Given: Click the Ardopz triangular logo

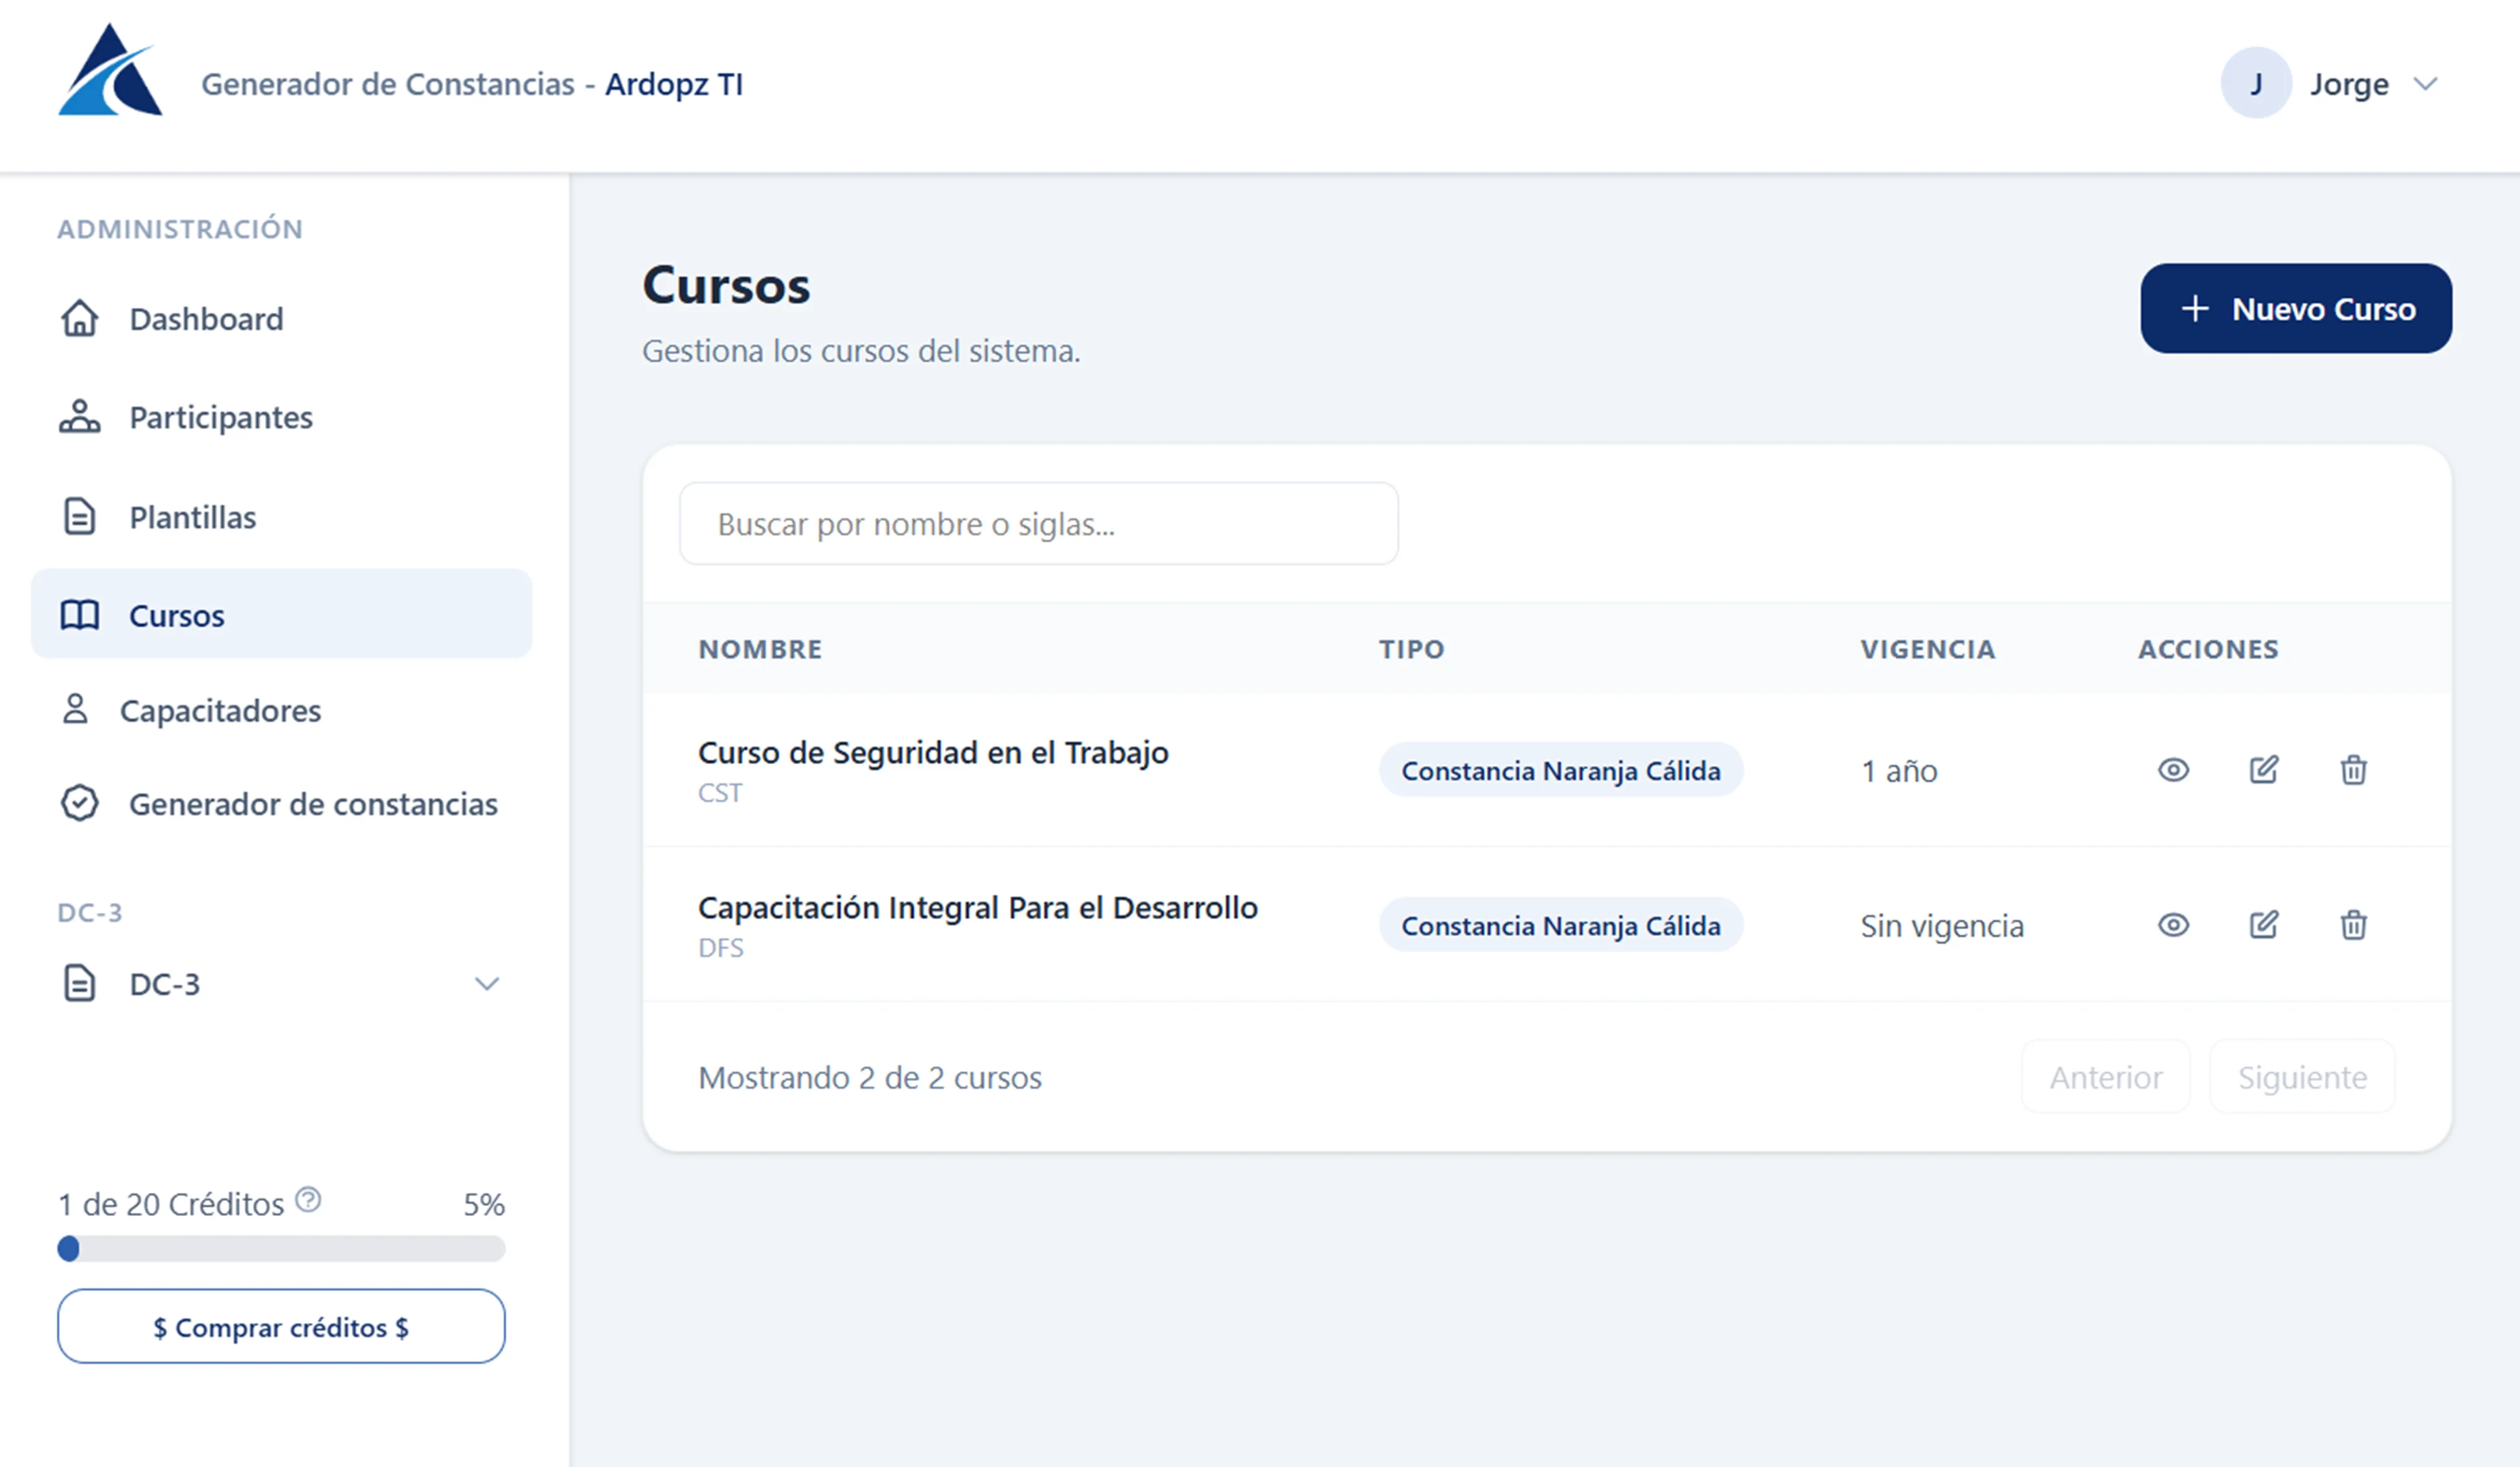Looking at the screenshot, I should 110,70.
